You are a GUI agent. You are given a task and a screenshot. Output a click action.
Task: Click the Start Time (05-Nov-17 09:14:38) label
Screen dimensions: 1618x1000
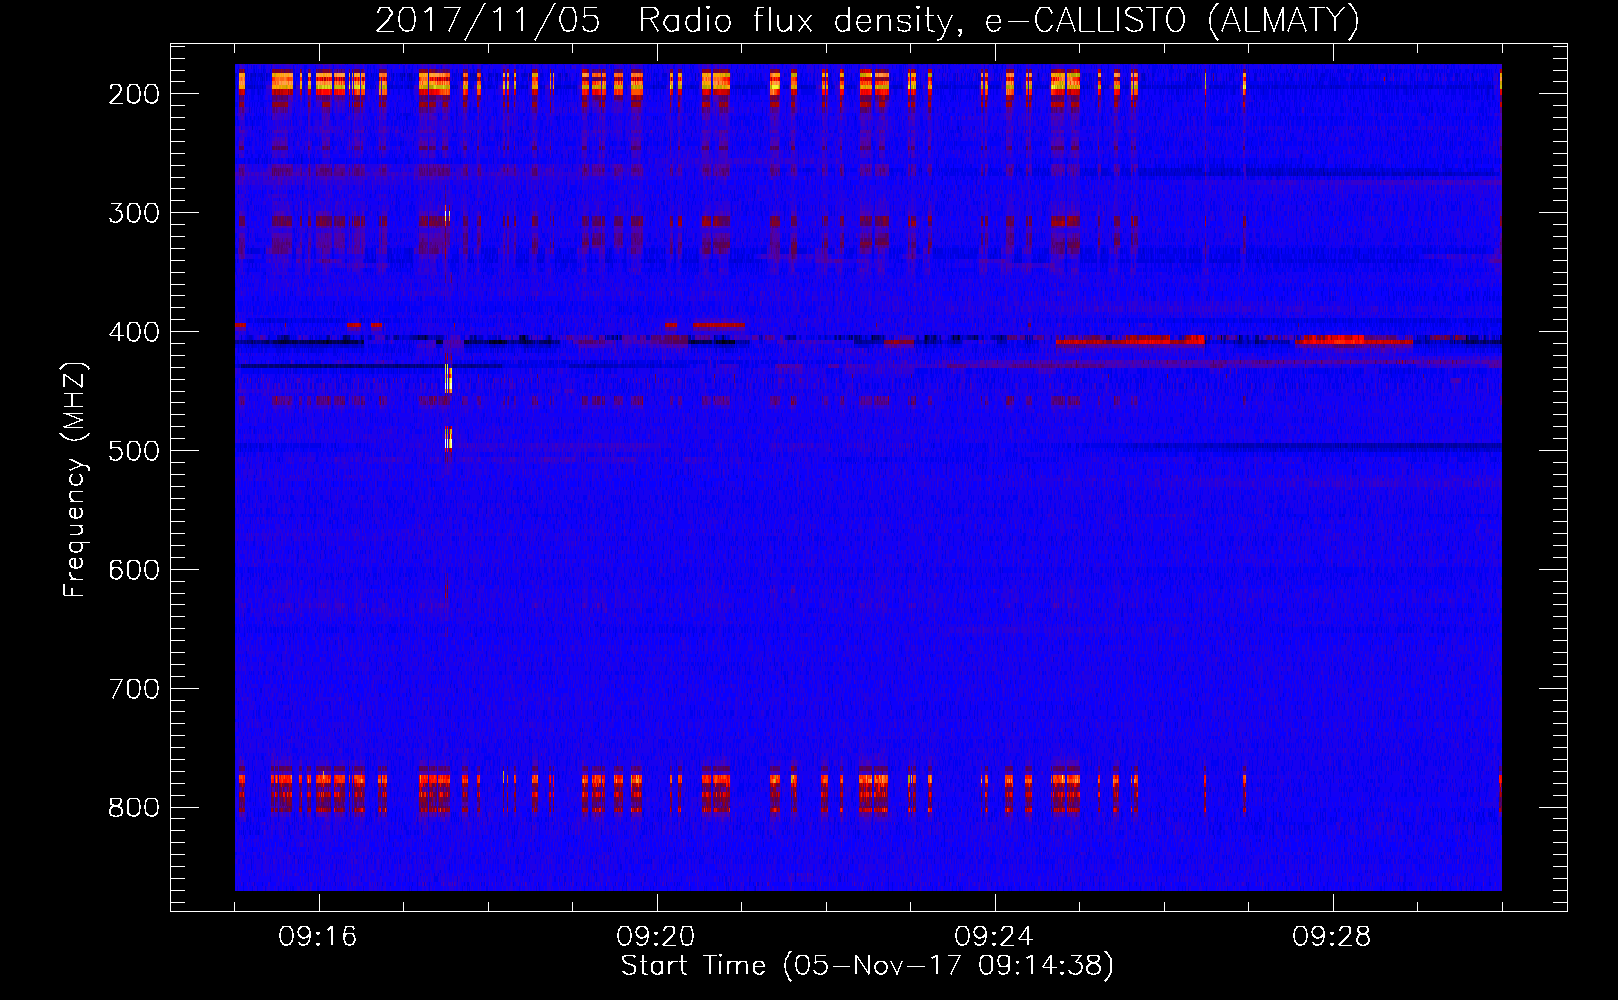(867, 966)
